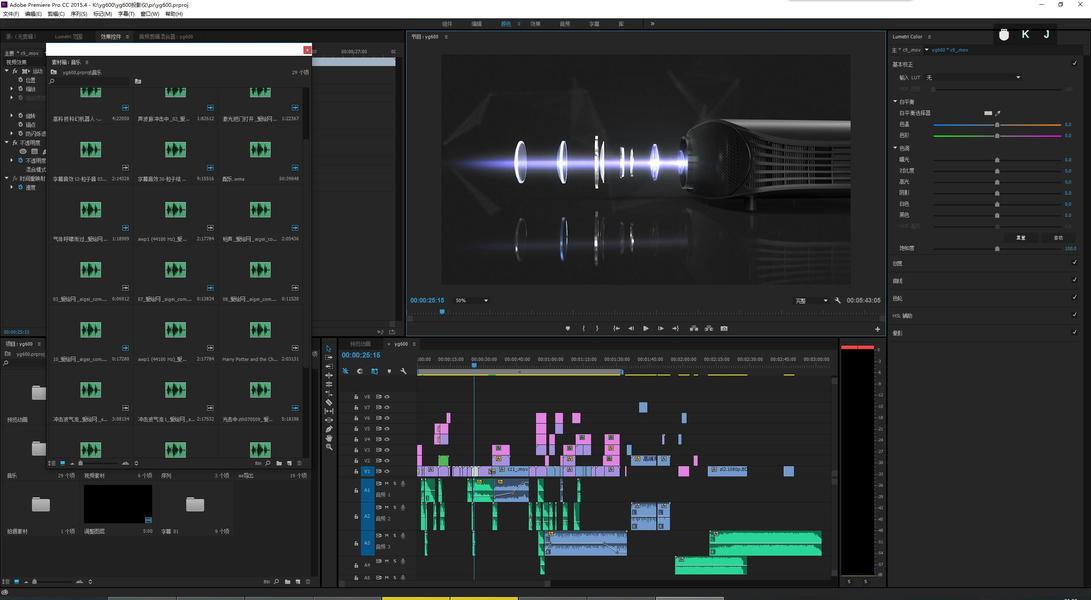Adjust the Saturation slider handle

pos(997,248)
